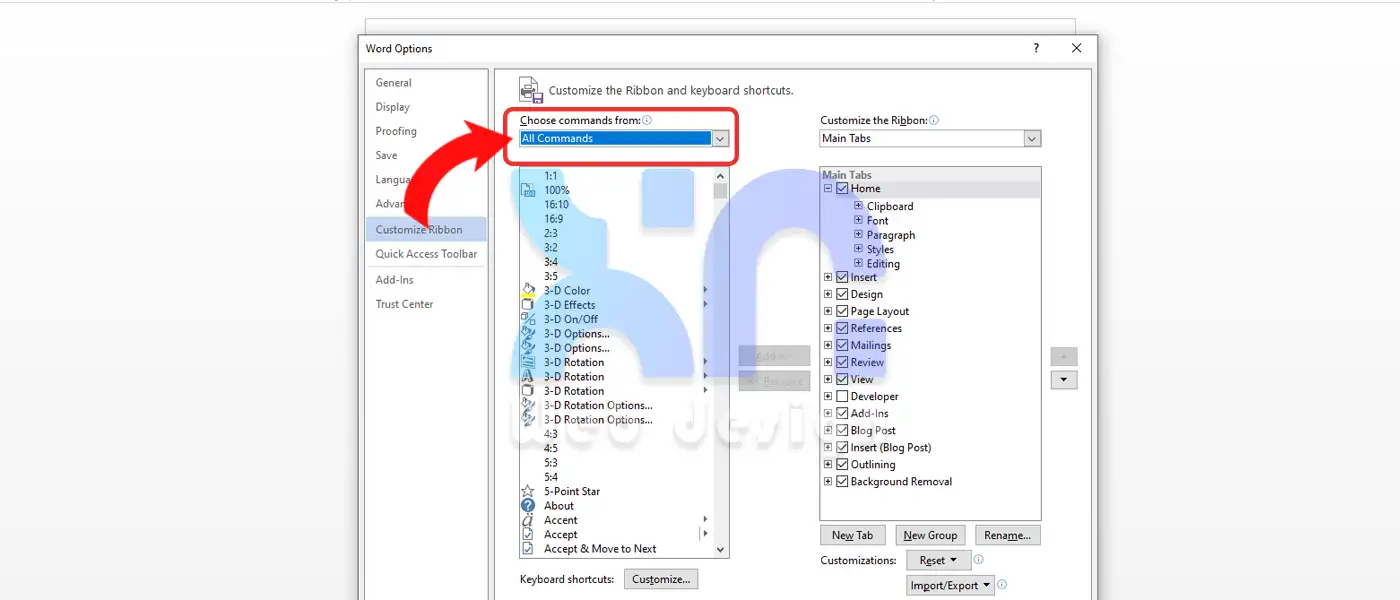Click the 3-D Effects command icon

528,305
